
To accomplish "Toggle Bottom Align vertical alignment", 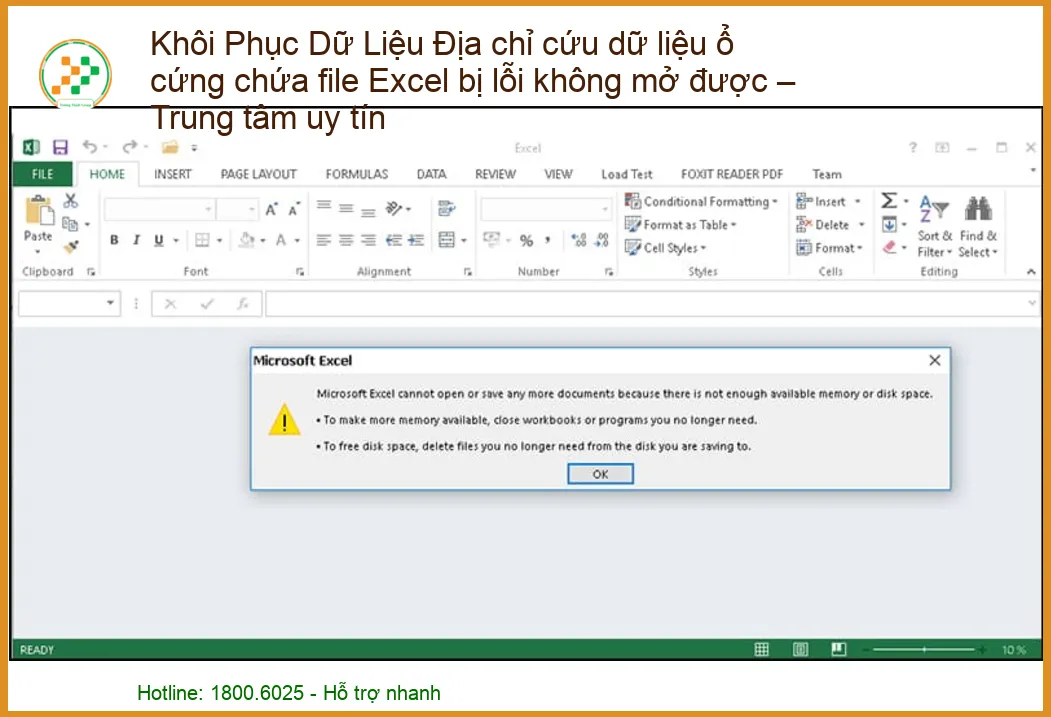I will [x=369, y=212].
